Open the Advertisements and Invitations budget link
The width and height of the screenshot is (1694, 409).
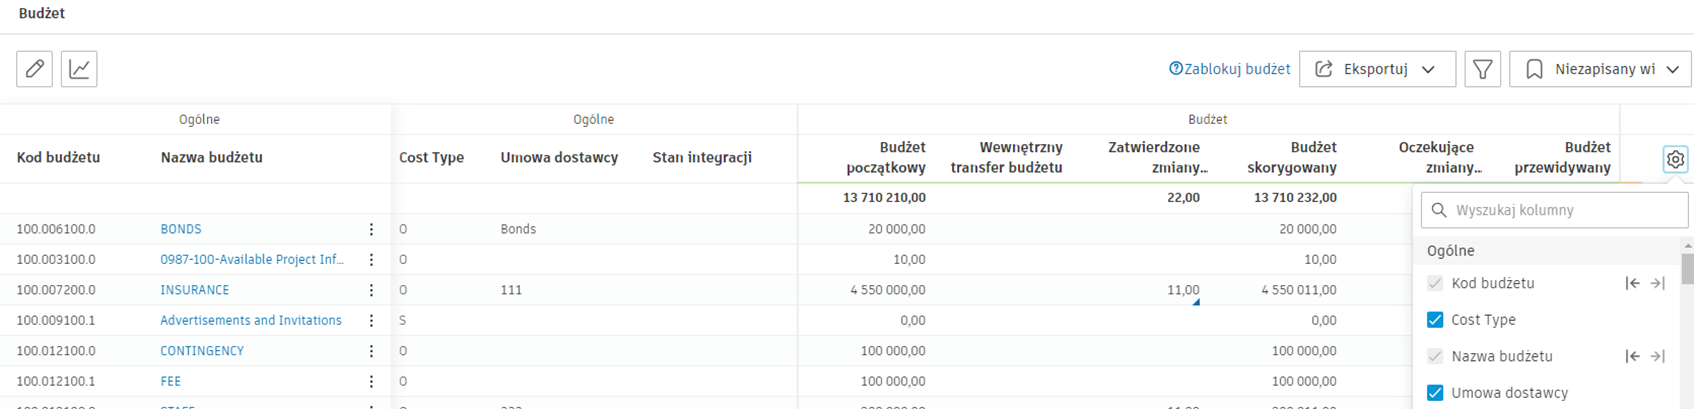pos(251,320)
